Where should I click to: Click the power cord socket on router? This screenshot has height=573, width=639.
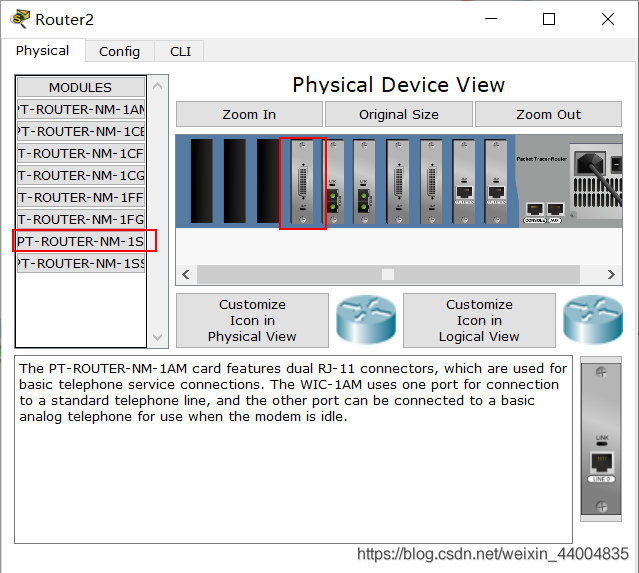[590, 162]
